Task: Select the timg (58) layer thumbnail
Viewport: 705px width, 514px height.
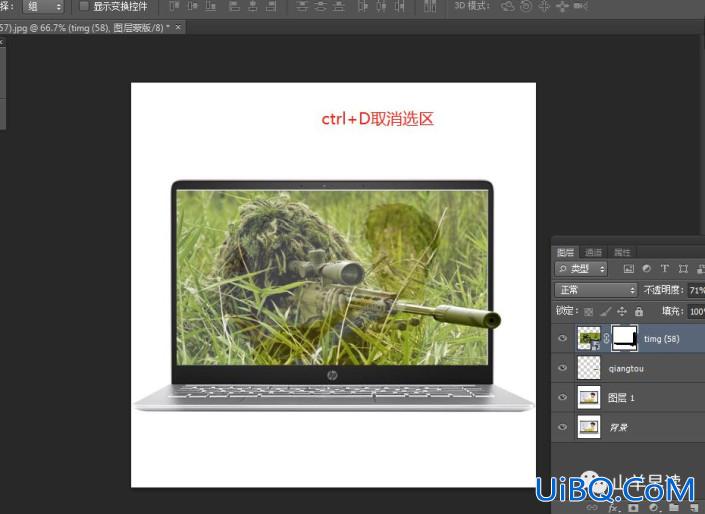Action: [589, 339]
